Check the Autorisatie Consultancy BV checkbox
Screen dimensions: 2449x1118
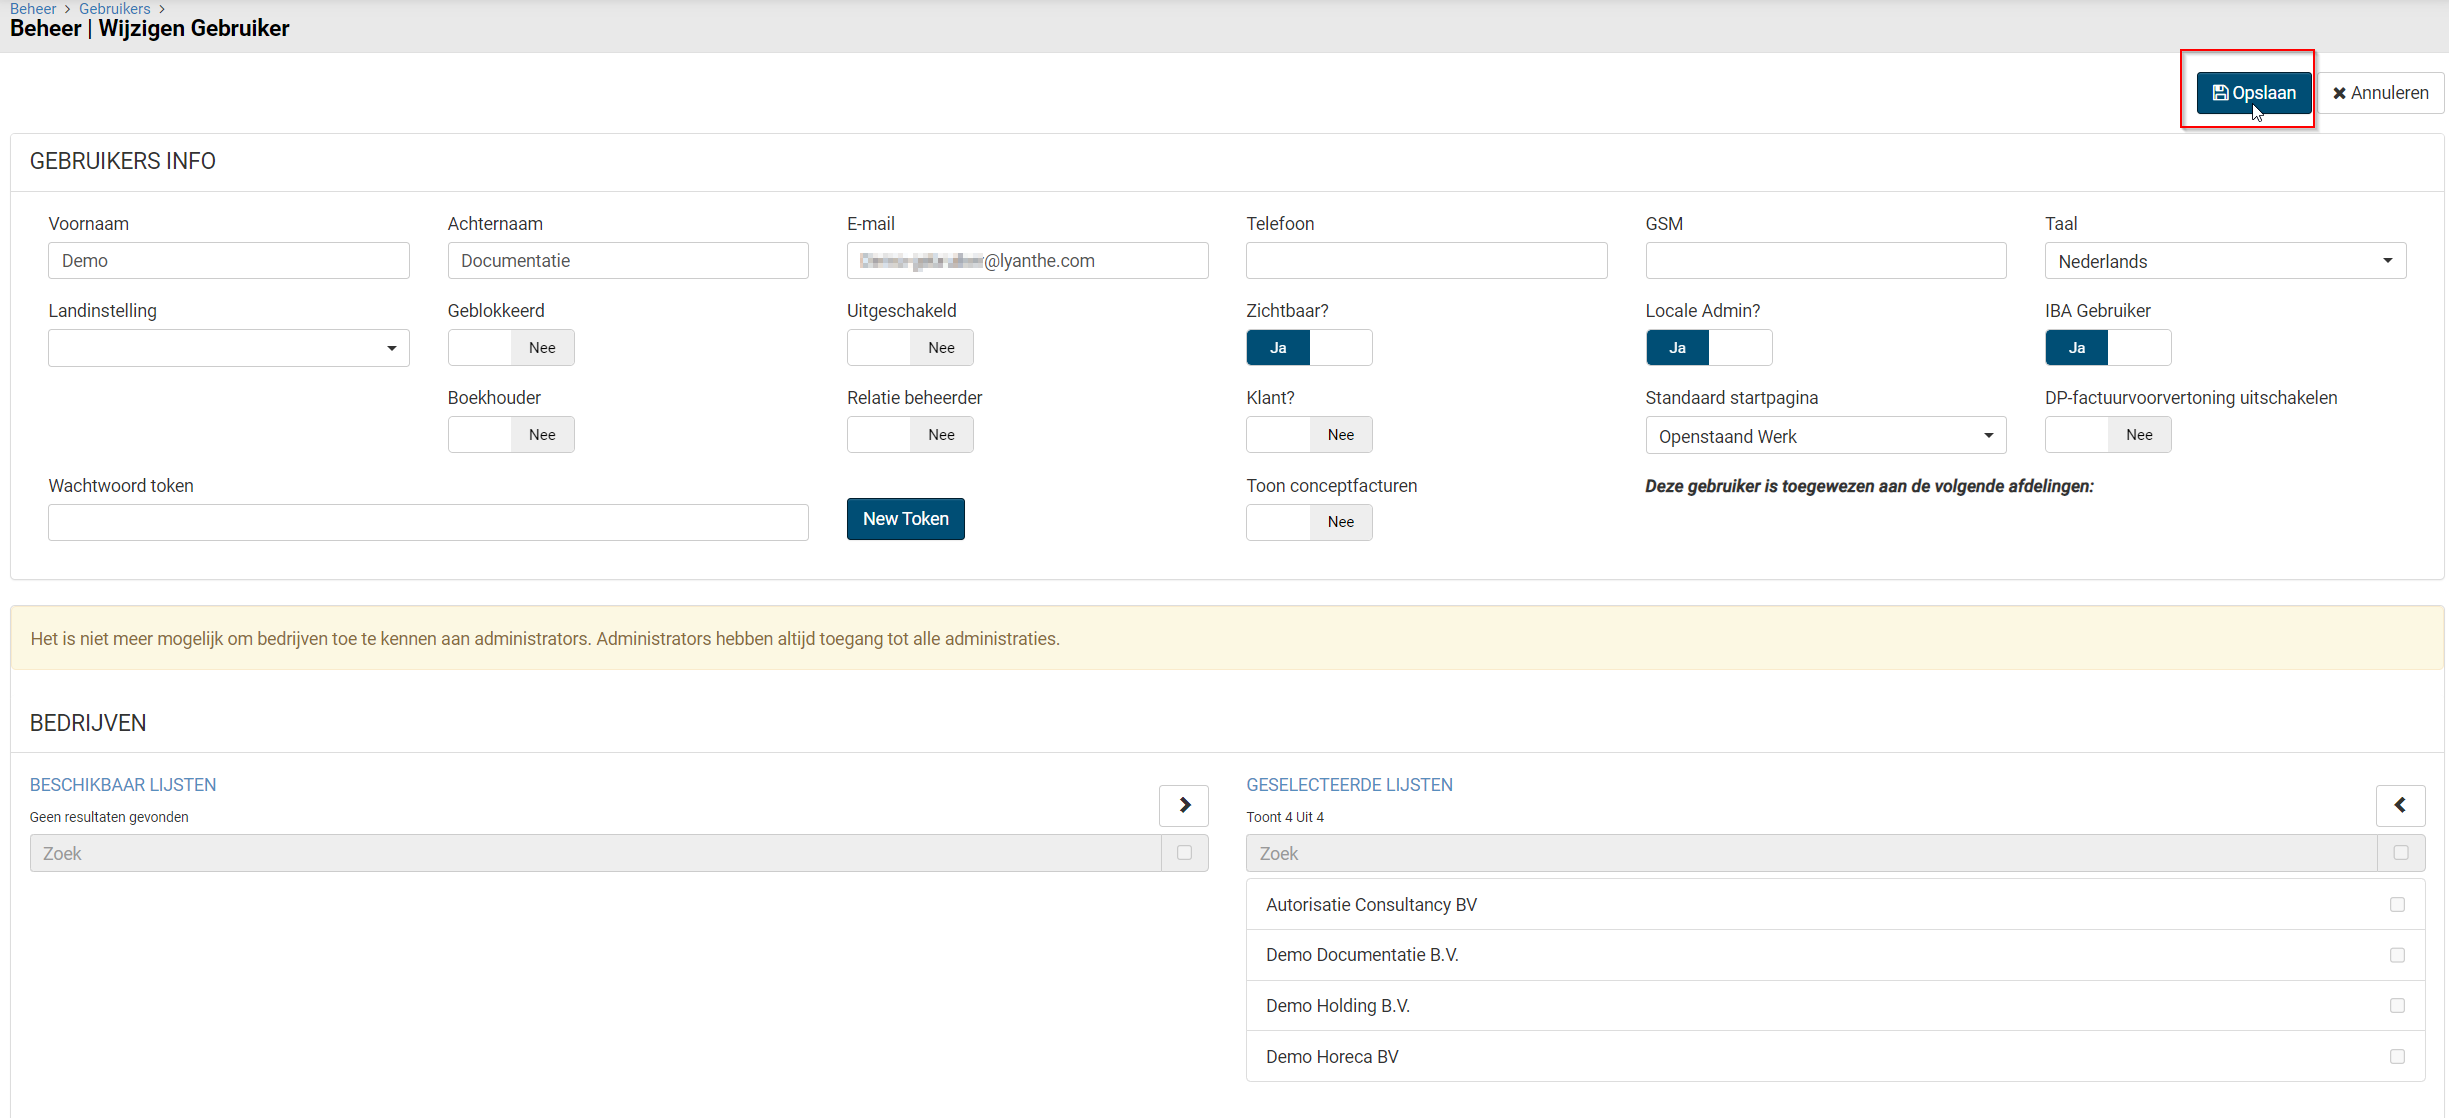[2397, 905]
